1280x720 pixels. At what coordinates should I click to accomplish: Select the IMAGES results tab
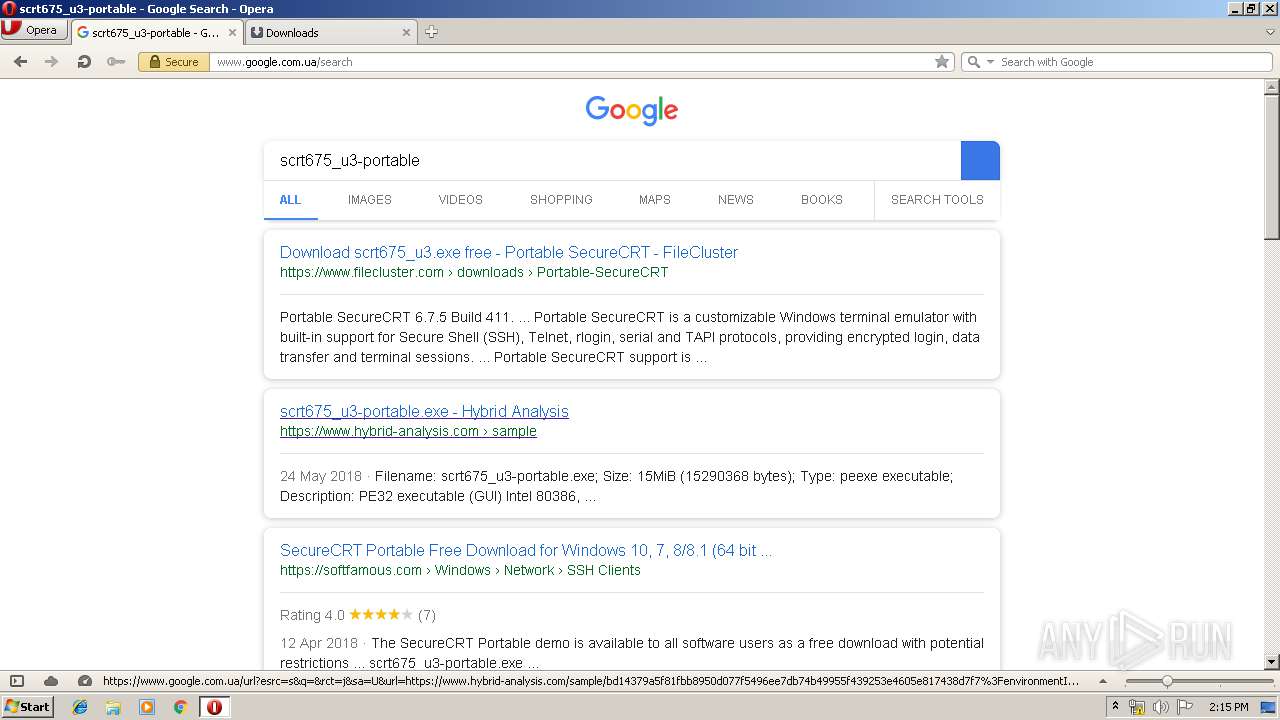pyautogui.click(x=370, y=200)
